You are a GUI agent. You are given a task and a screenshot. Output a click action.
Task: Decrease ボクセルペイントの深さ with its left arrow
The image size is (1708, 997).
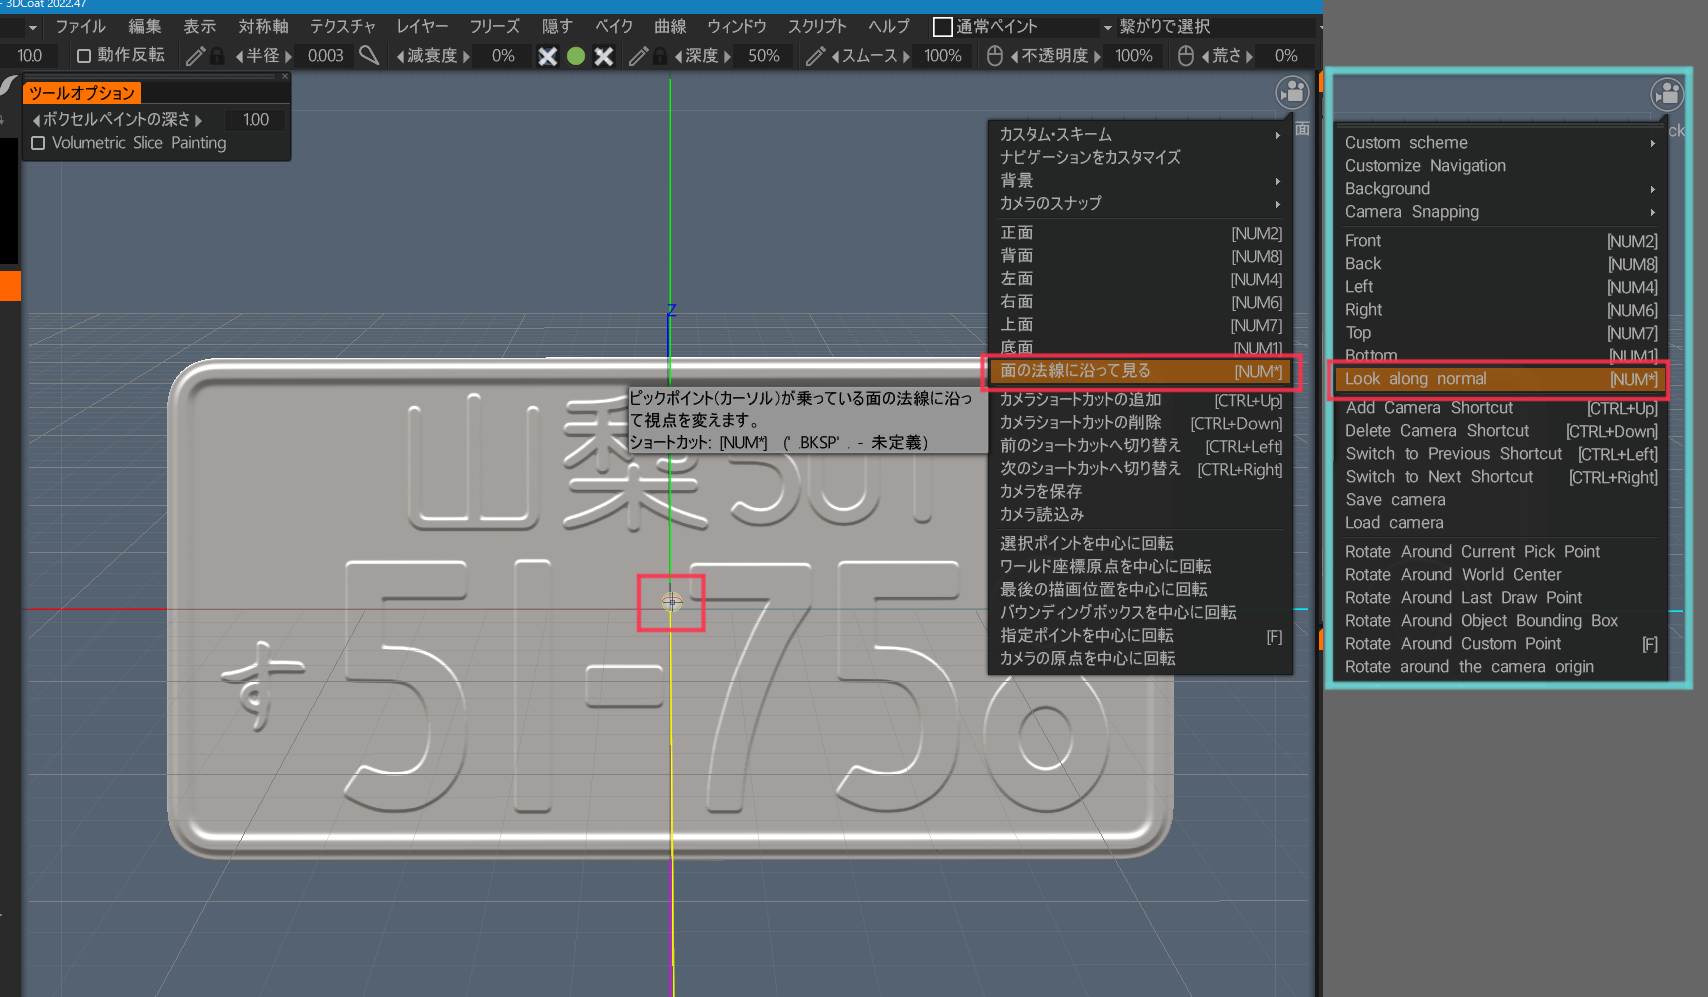(37, 120)
